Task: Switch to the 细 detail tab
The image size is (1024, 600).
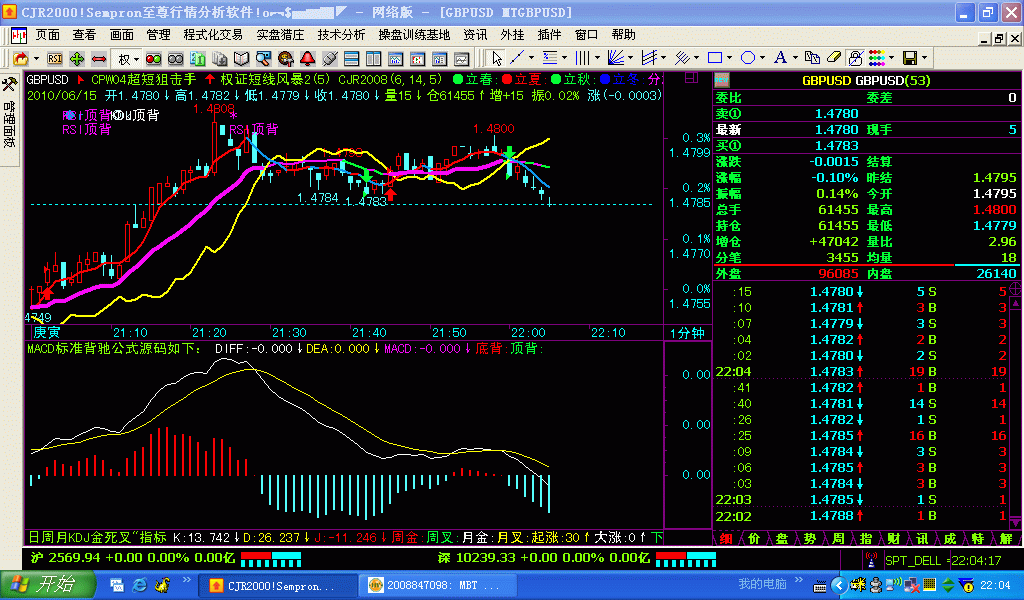Action: pyautogui.click(x=726, y=539)
